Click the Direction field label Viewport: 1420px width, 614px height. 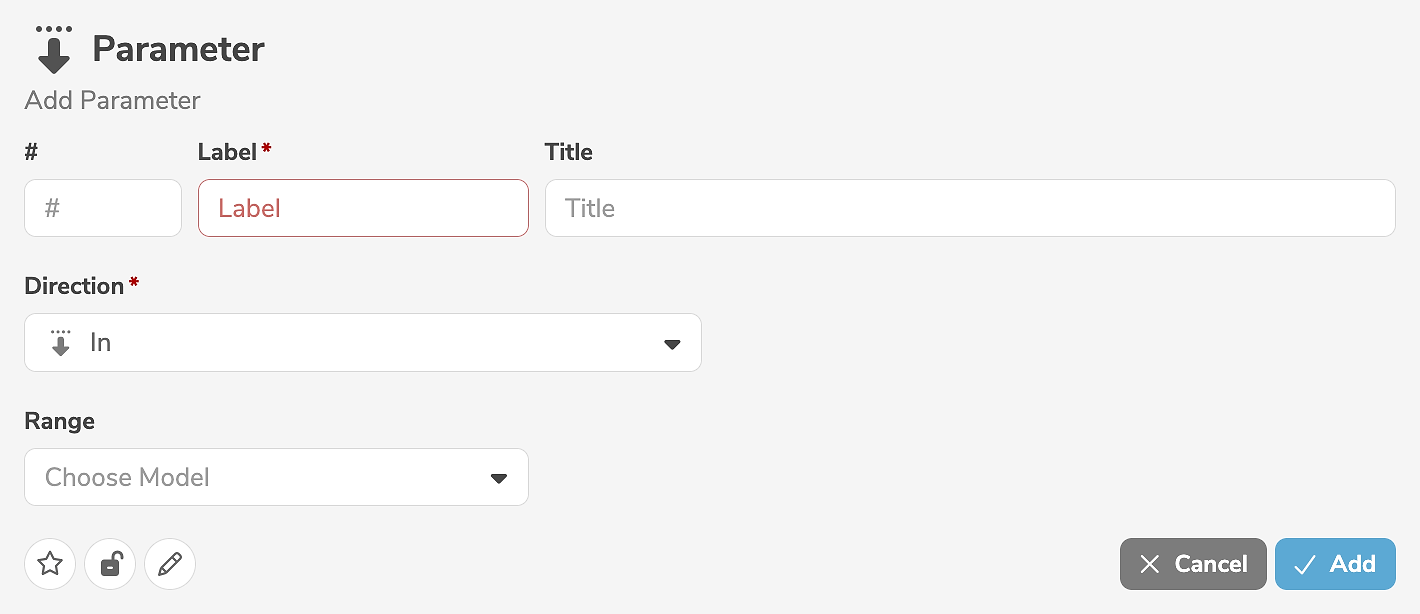click(x=74, y=286)
